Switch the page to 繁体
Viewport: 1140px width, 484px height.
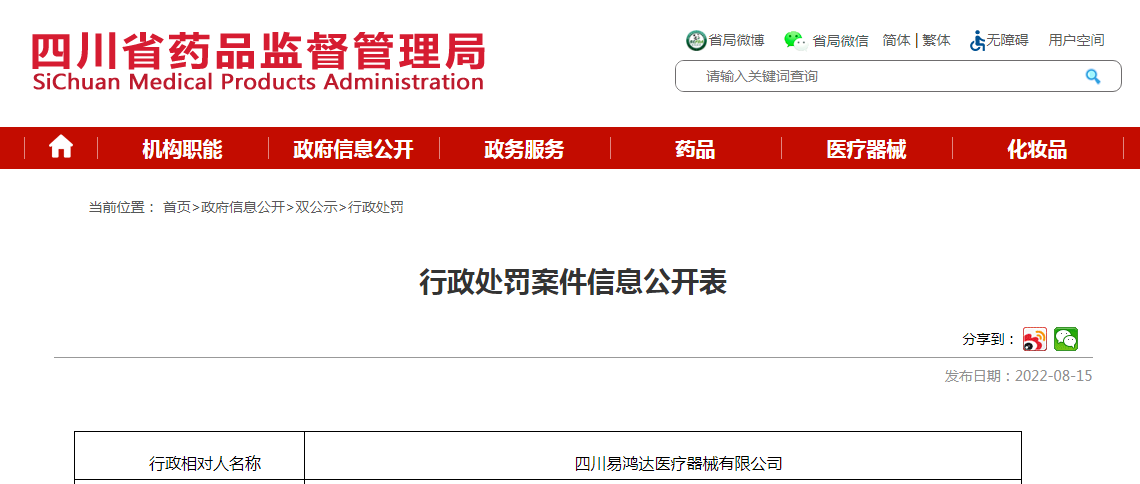(936, 41)
